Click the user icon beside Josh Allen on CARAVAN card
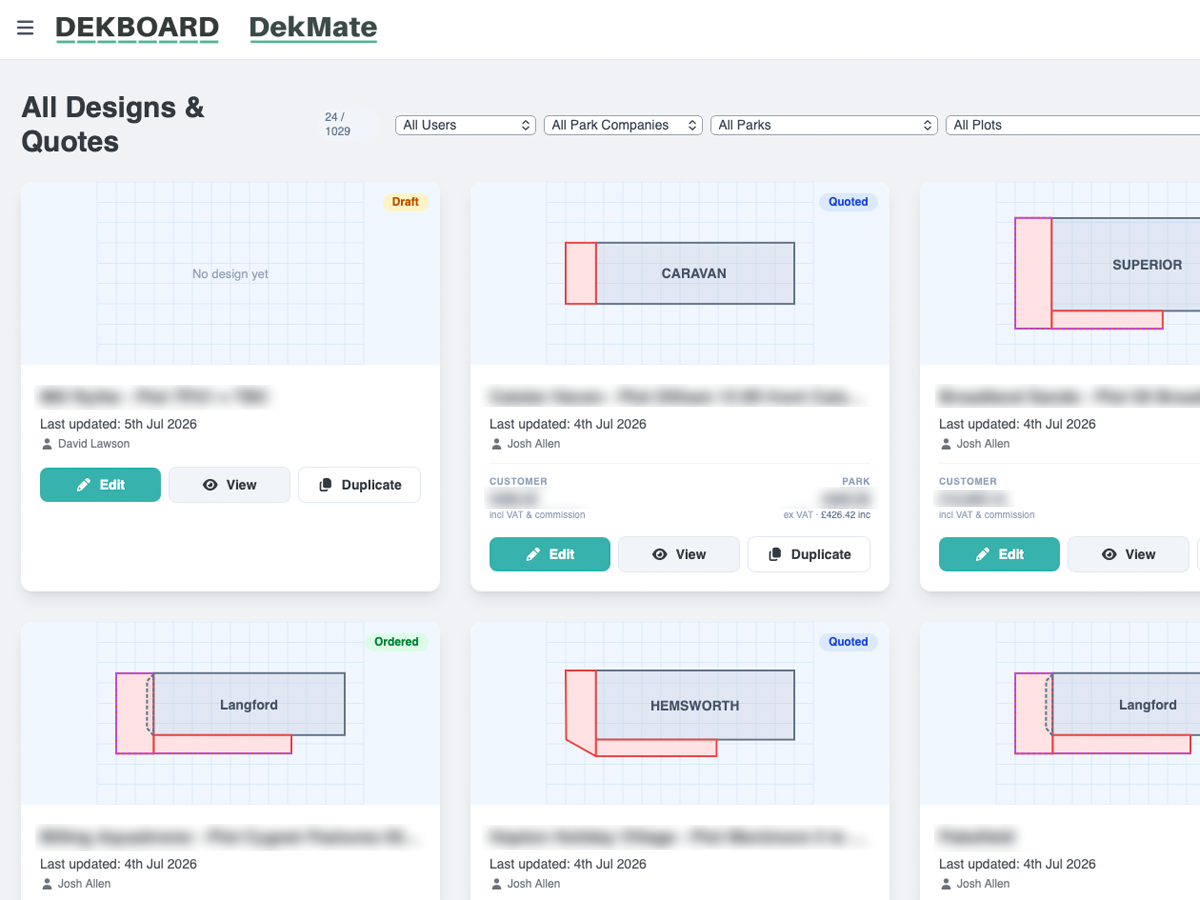 coord(495,443)
